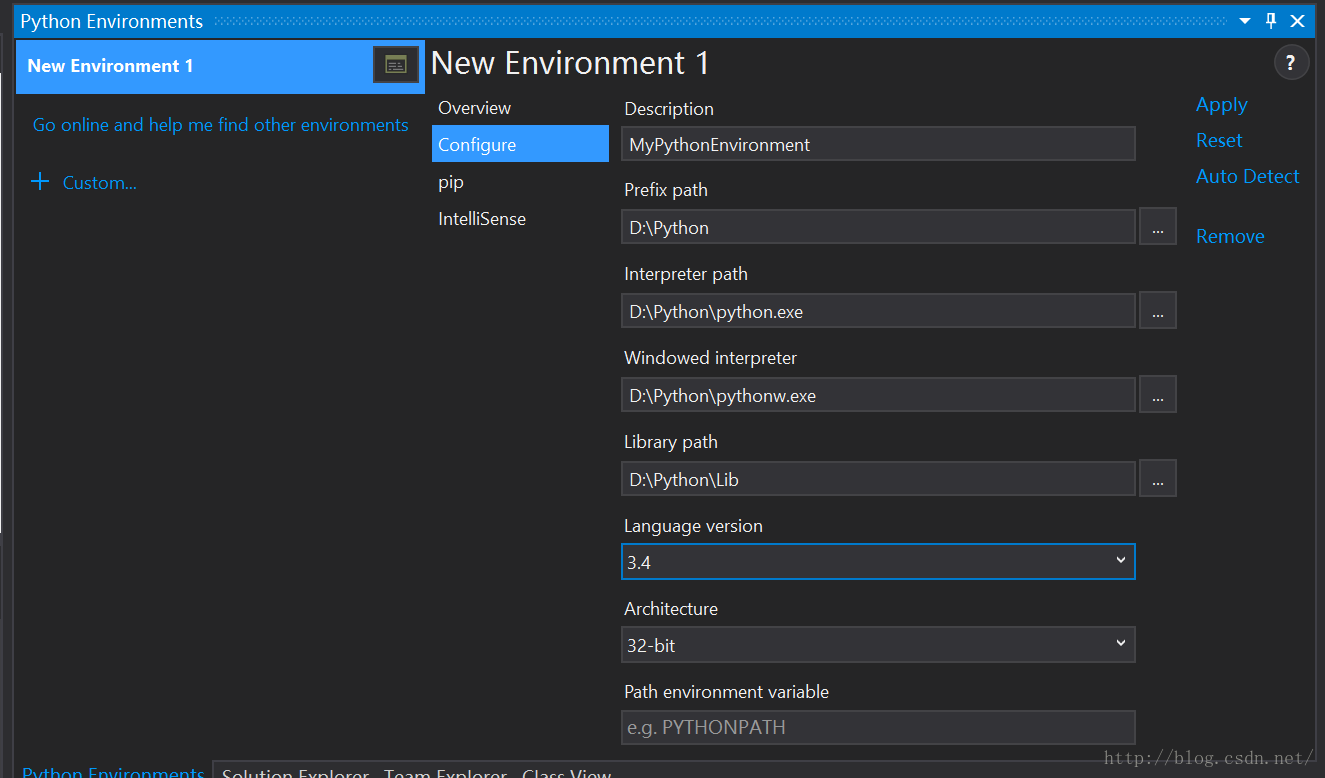1325x778 pixels.
Task: Reset the environment configuration
Action: [1219, 140]
